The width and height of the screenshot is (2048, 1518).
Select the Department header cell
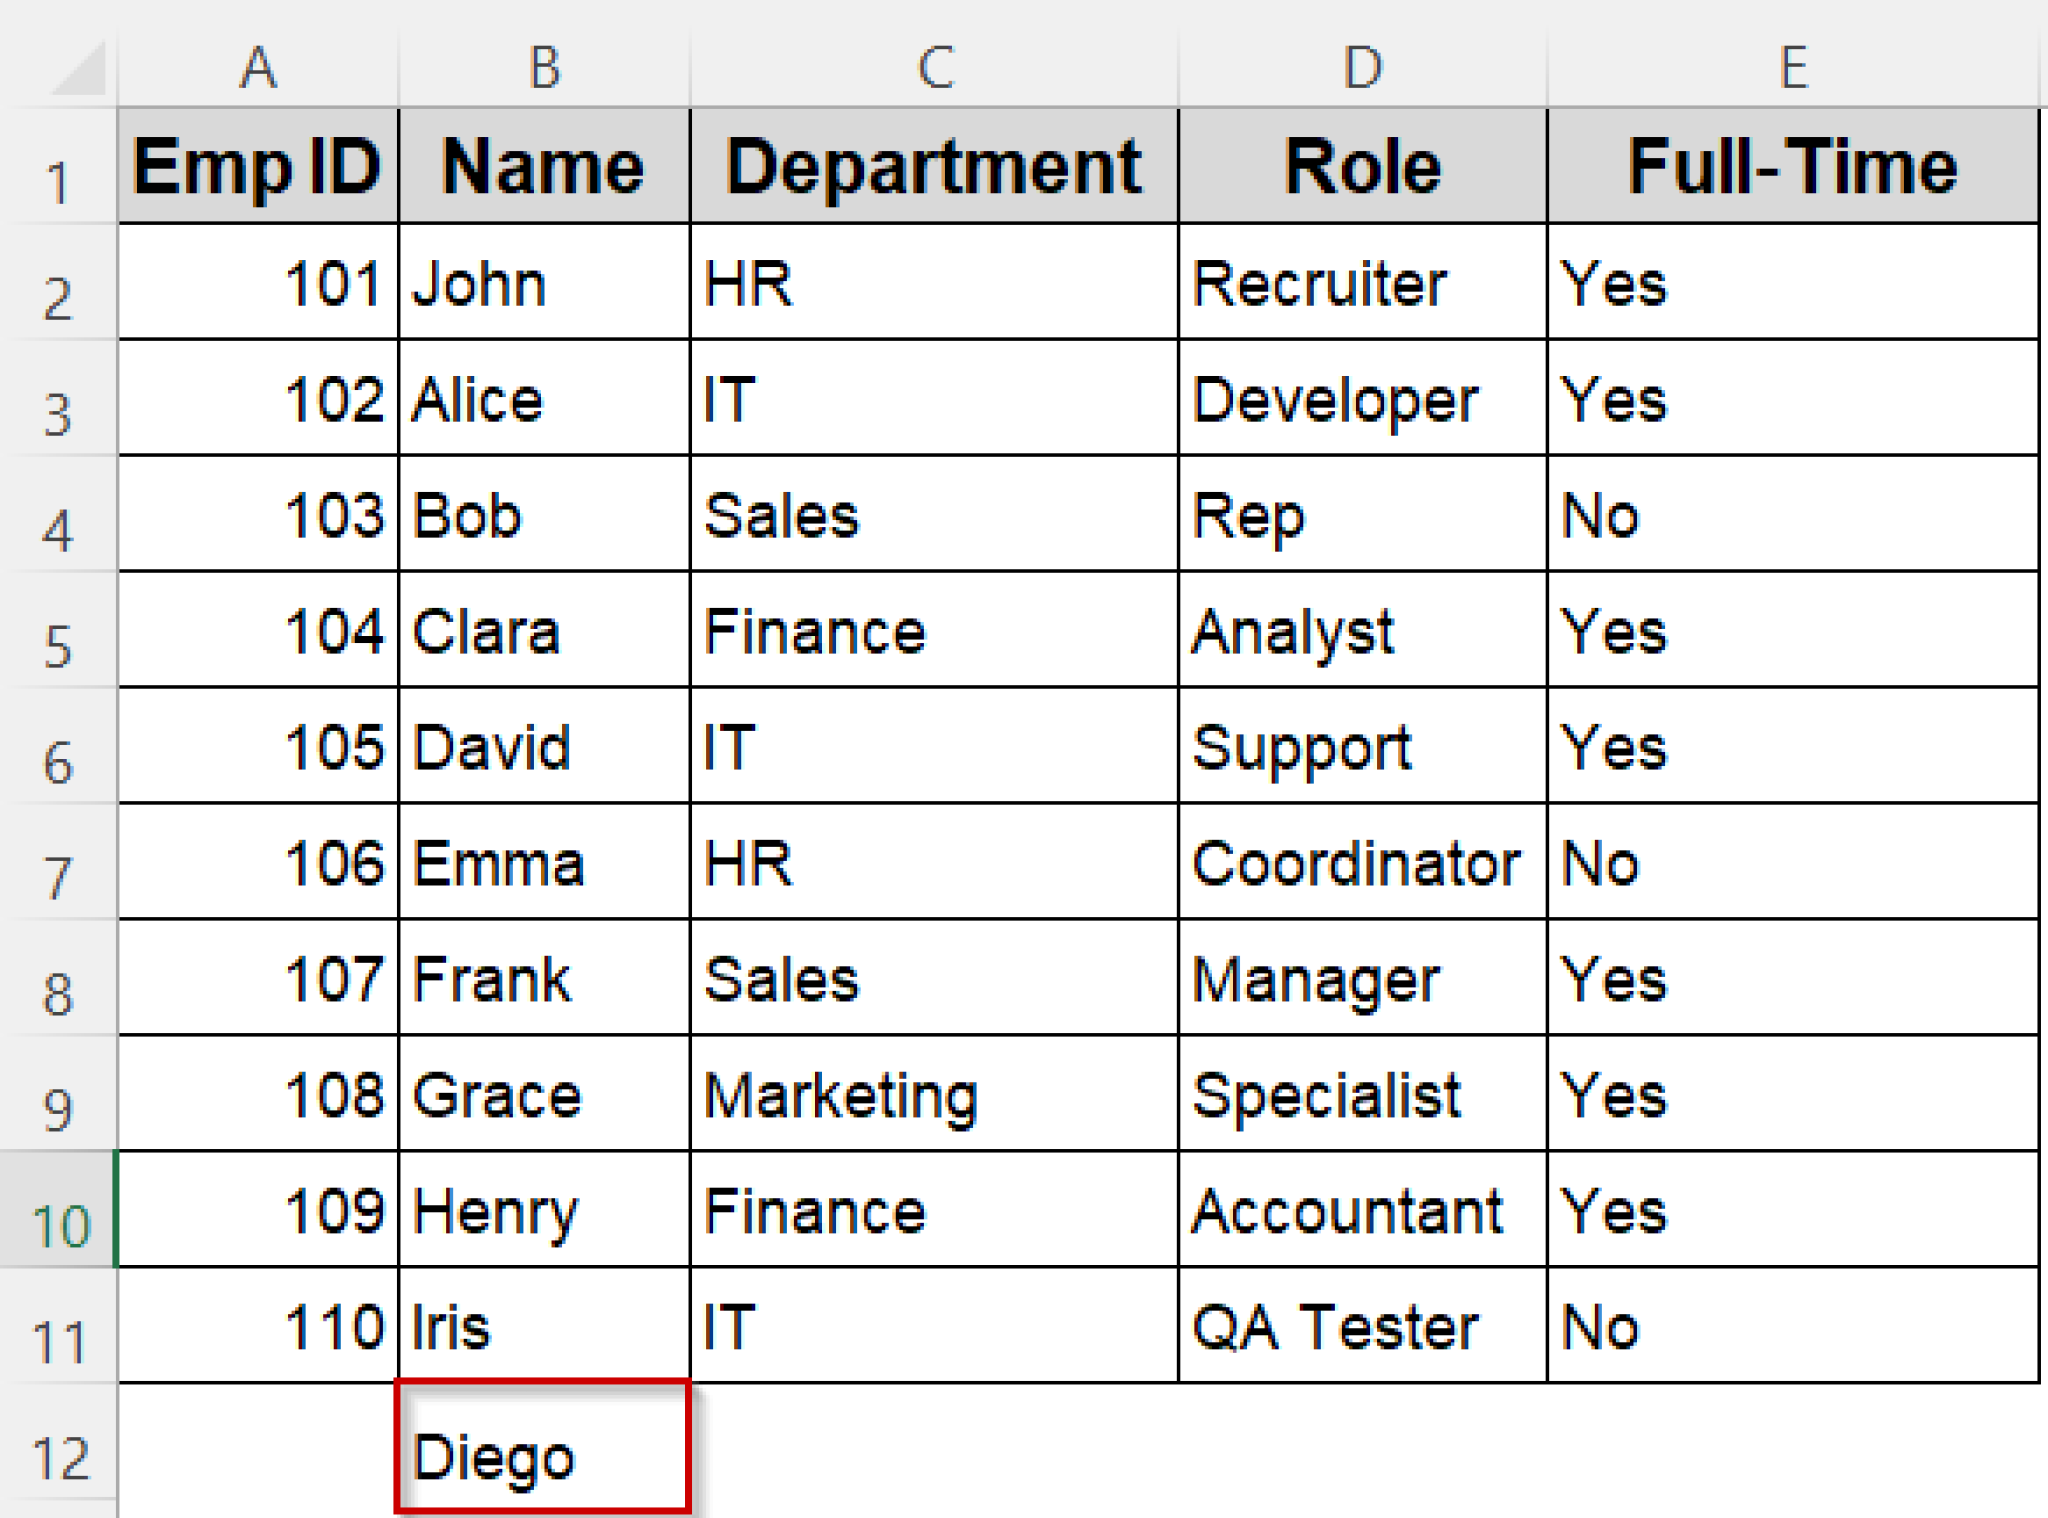pyautogui.click(x=933, y=165)
